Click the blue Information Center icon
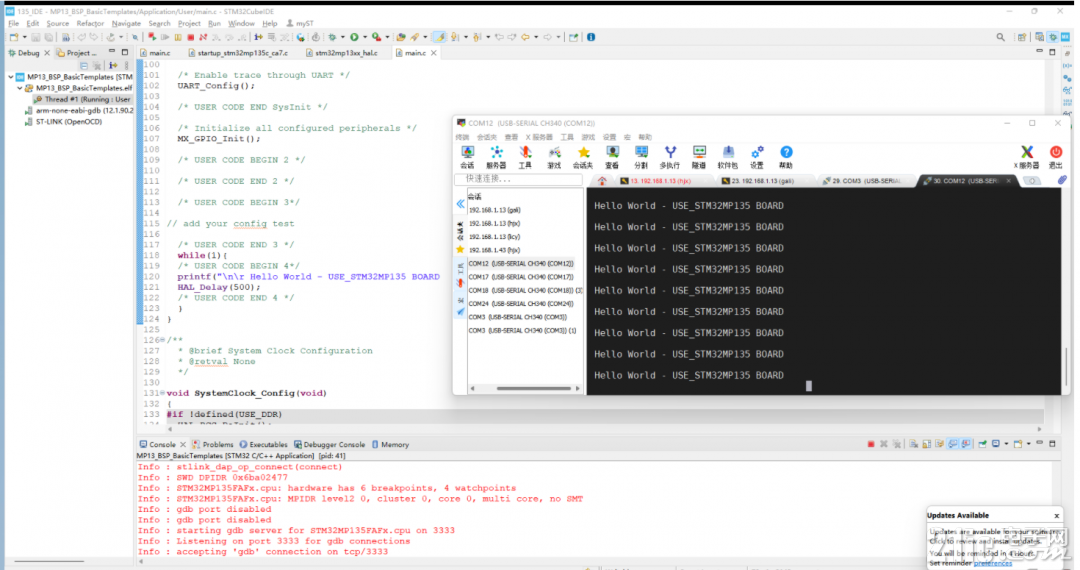Screen dimensions: 1080x570 (591, 37)
